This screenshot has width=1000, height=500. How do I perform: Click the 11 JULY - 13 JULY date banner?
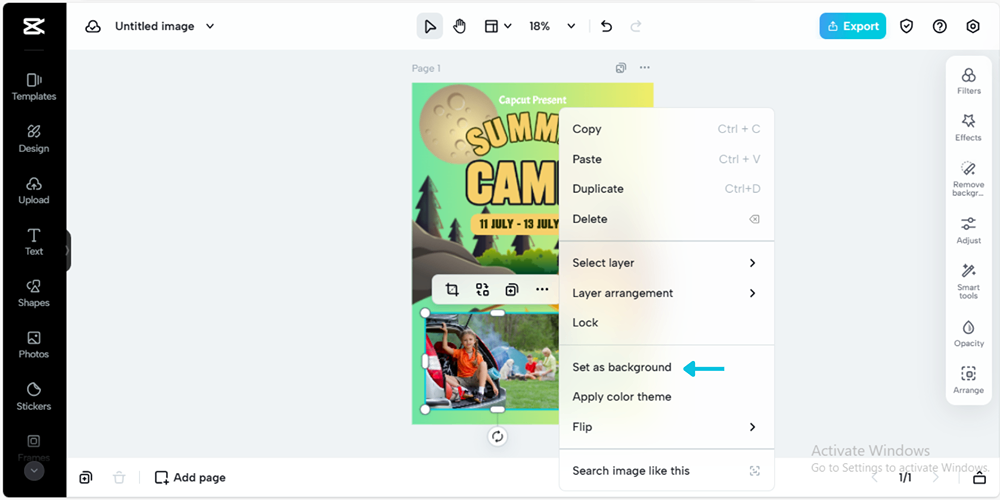(515, 224)
